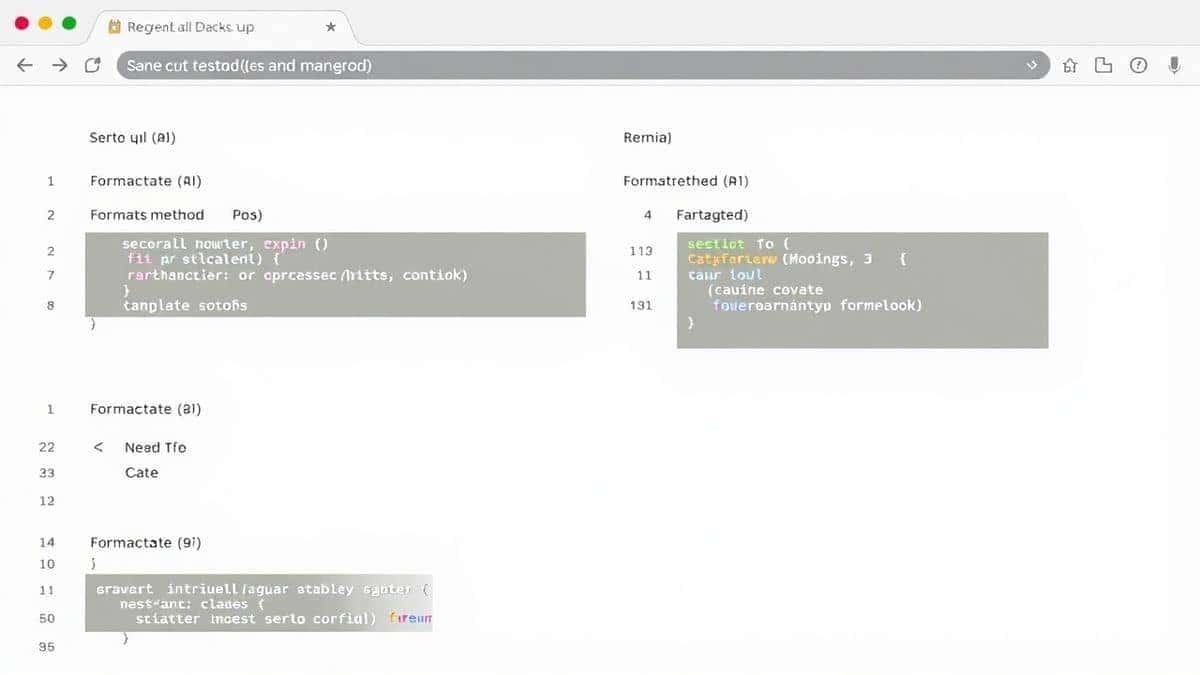Click the Cate link
Screen dimensions: 1200x675
coord(141,472)
